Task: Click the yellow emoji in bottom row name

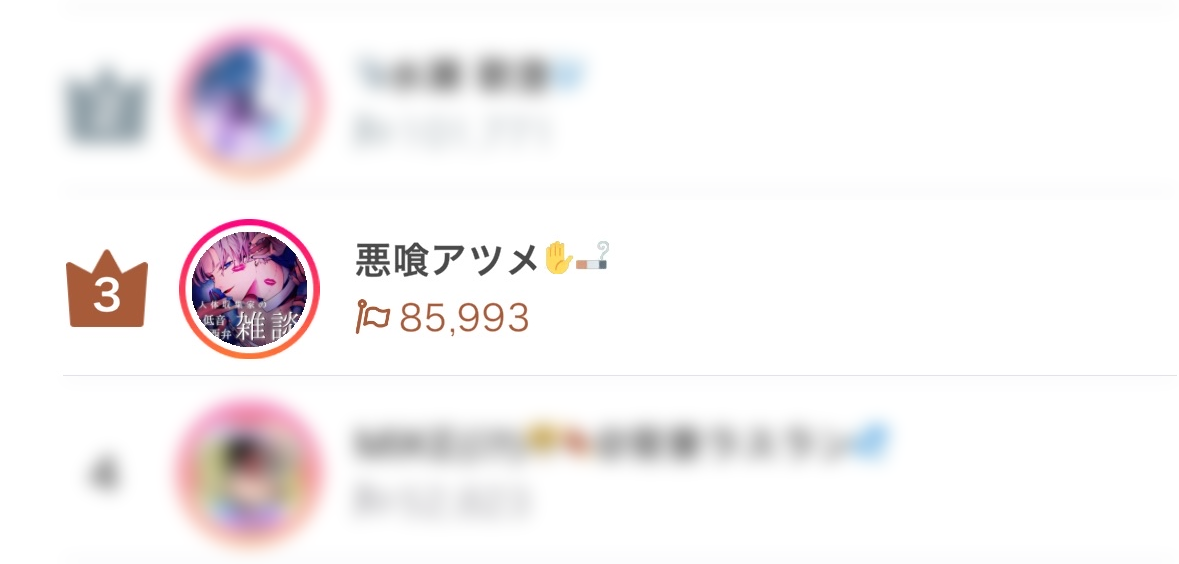Action: tap(541, 438)
